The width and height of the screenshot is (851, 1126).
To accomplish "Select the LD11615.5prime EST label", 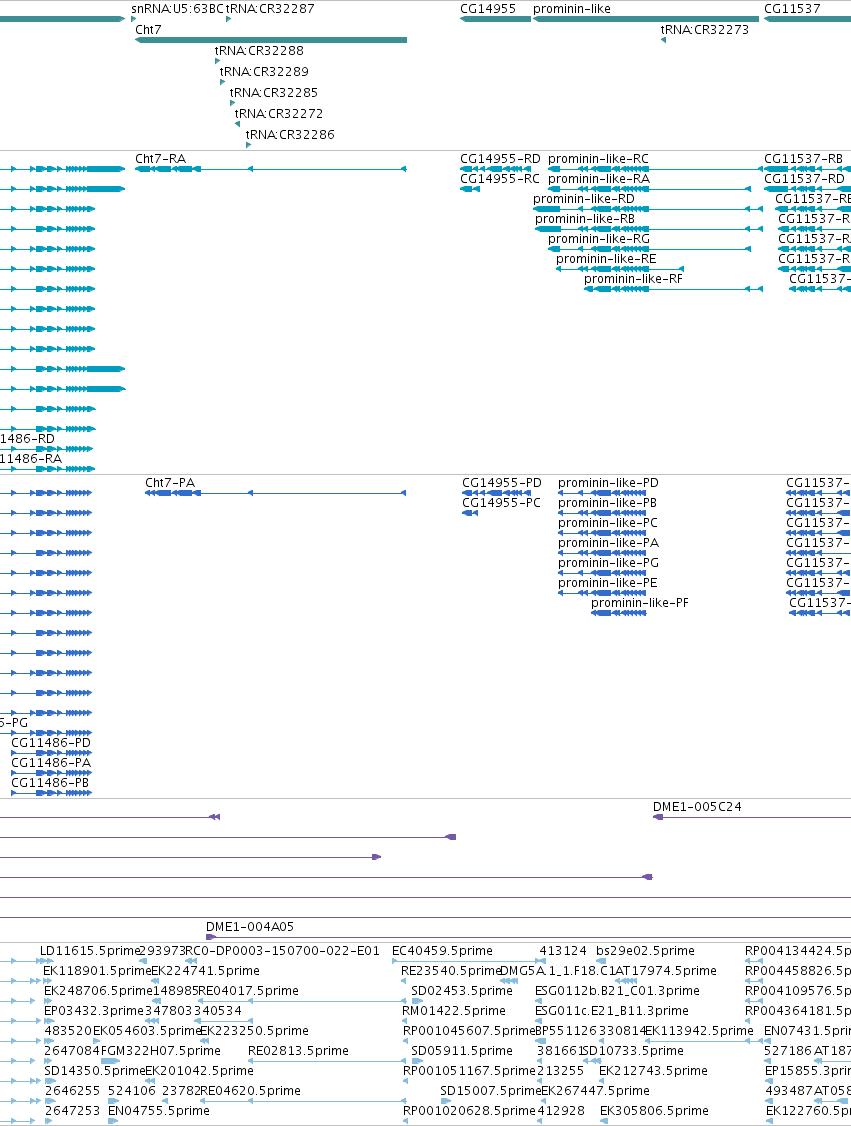I will point(90,950).
